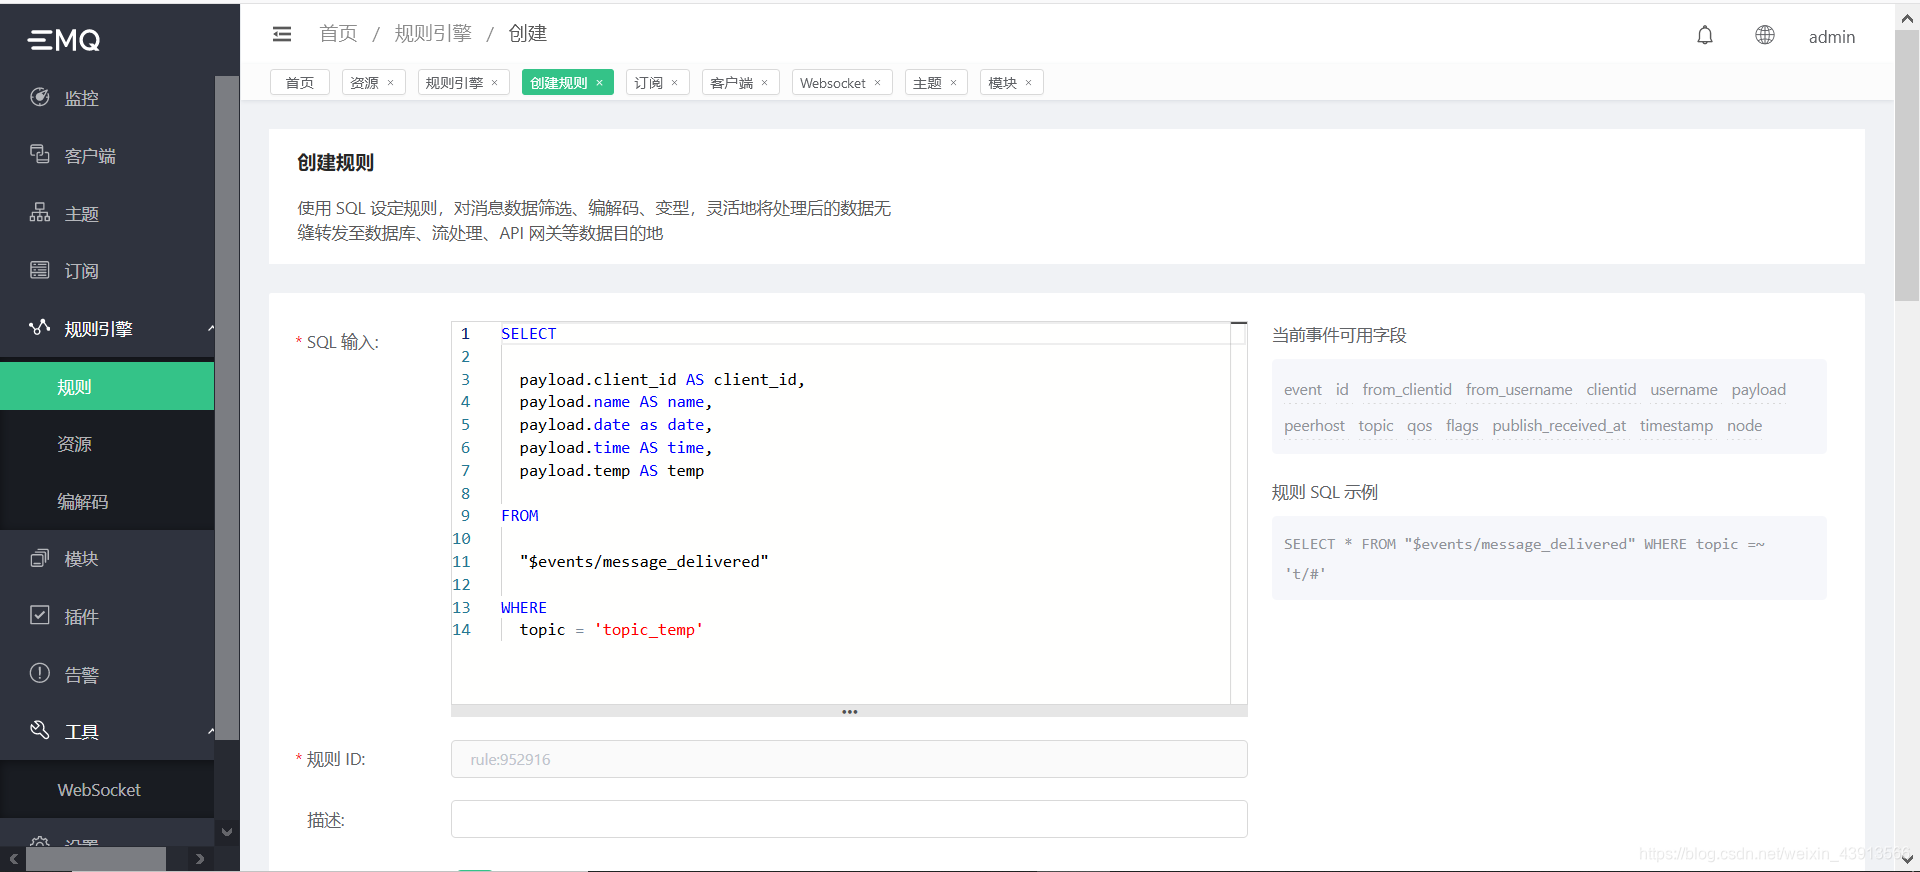
Task: Insert the from_username field
Action: (1519, 390)
